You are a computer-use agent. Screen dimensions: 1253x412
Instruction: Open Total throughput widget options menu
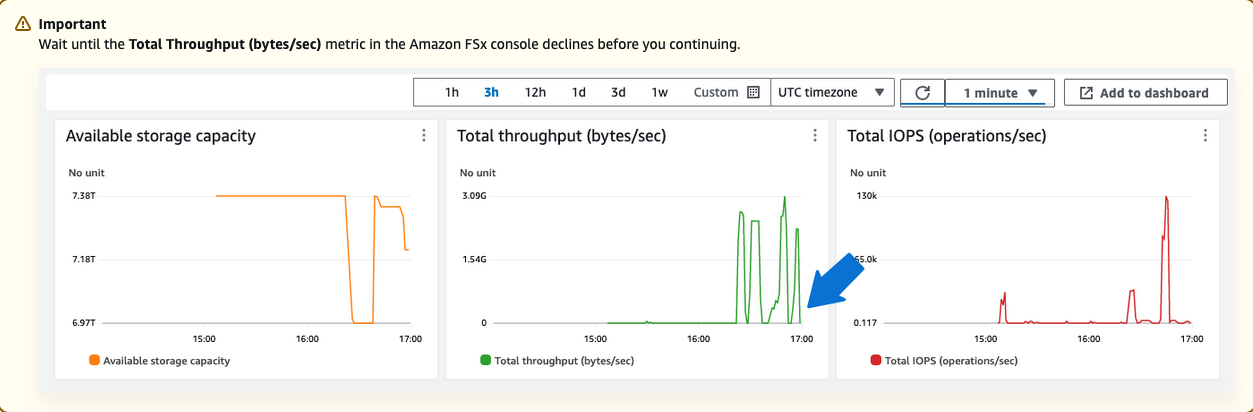coord(815,136)
